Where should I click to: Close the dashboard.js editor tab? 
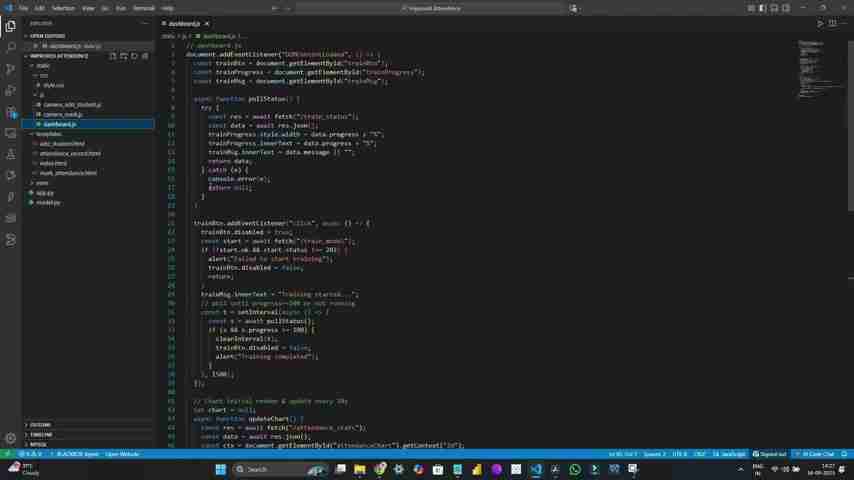pos(206,23)
